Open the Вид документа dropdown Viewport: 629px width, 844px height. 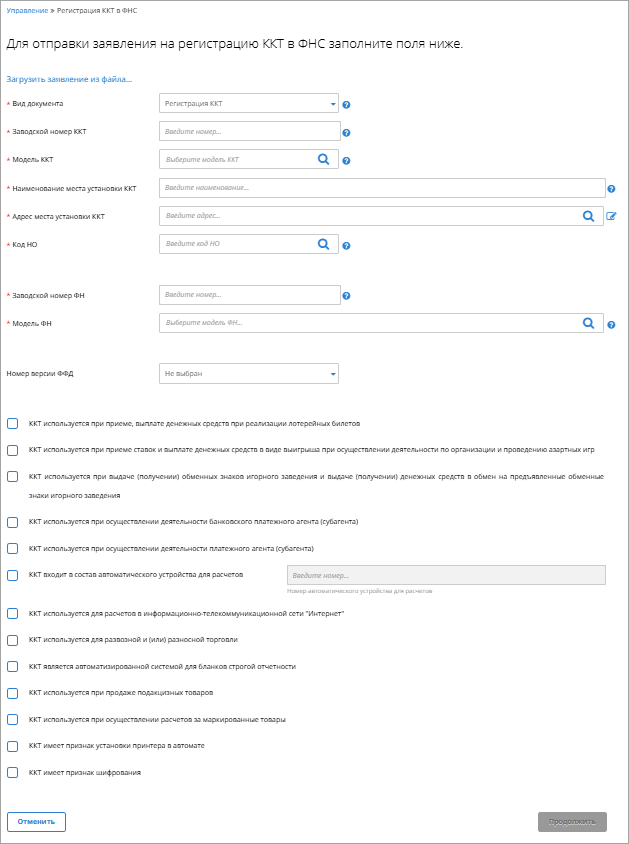click(249, 104)
